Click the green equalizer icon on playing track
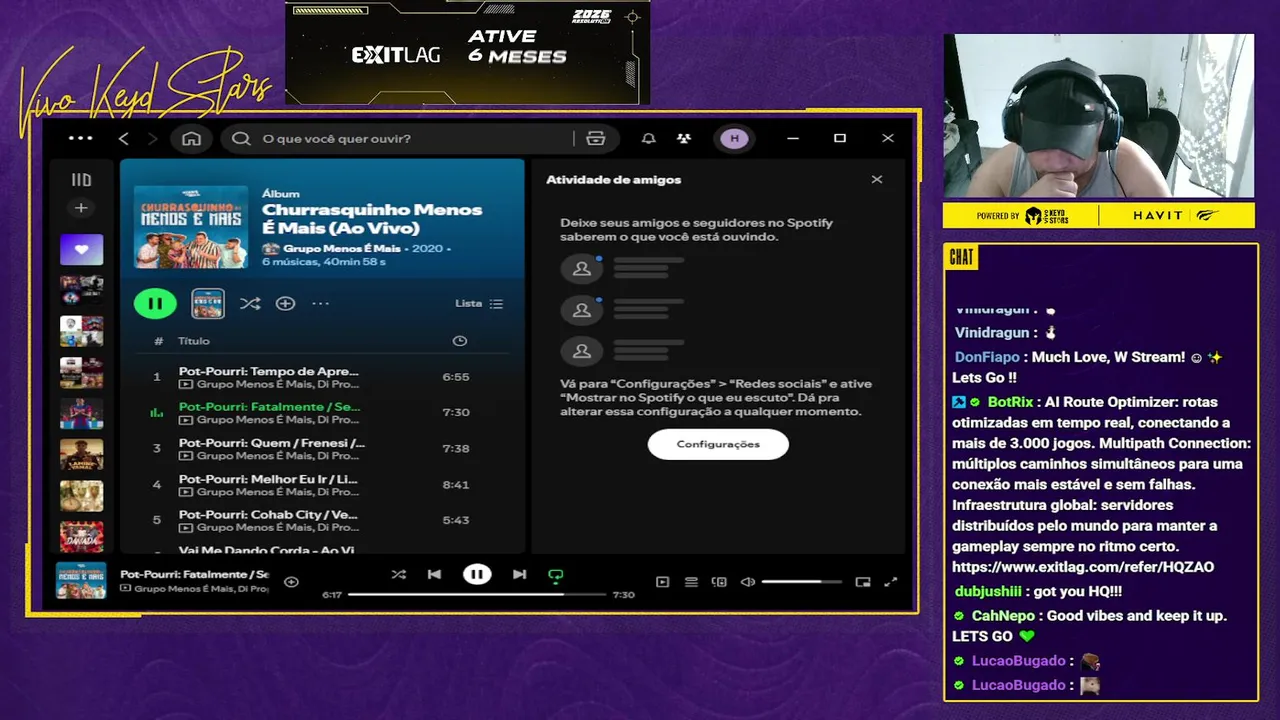Screen dimensions: 1280x720 coord(156,412)
